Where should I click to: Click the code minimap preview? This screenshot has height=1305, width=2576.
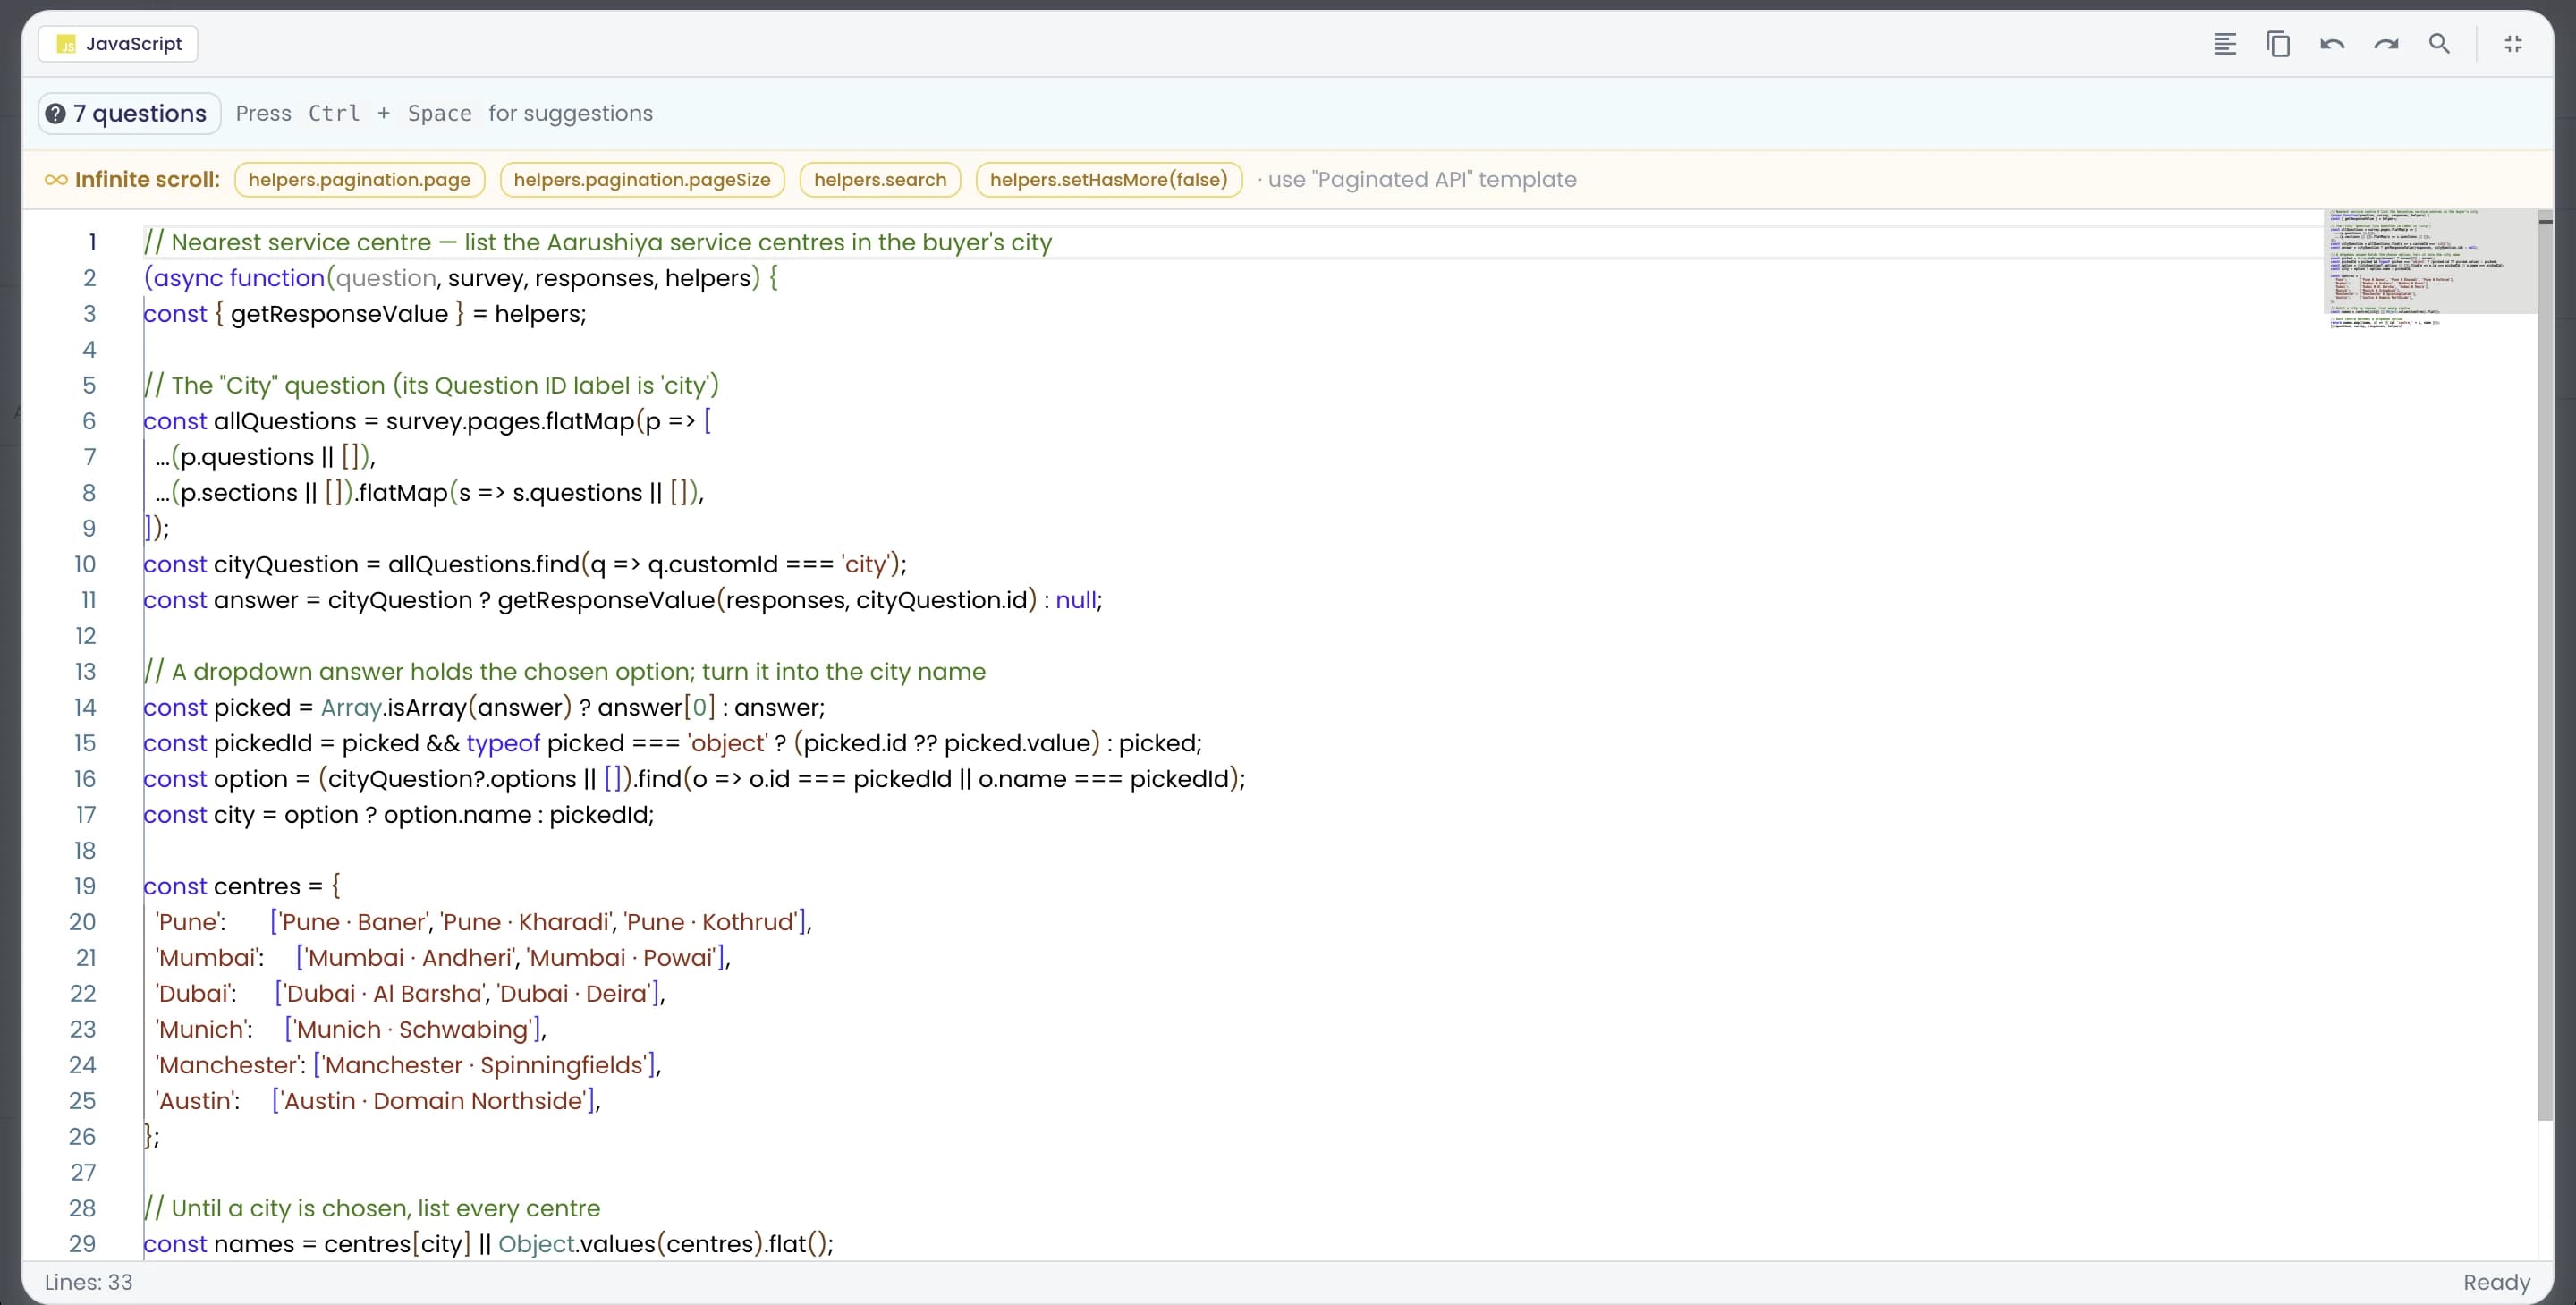(x=2429, y=268)
